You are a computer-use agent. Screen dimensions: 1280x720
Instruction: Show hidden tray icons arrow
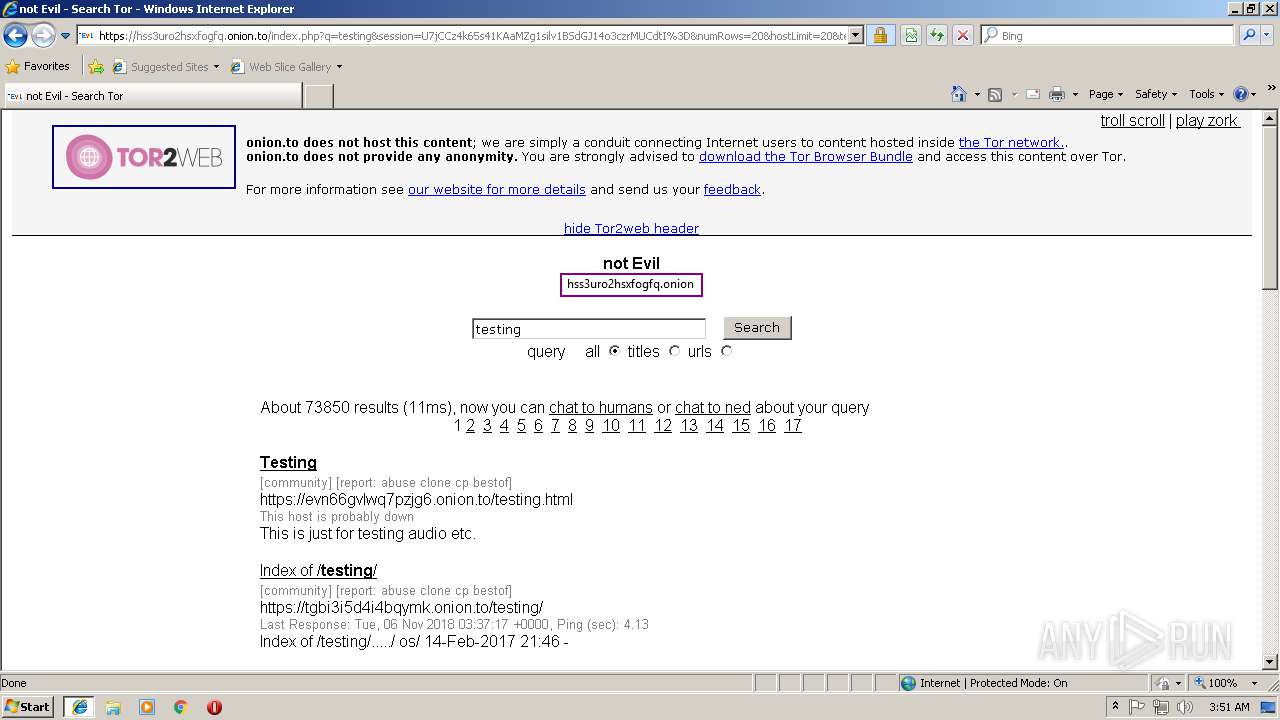(x=1116, y=707)
